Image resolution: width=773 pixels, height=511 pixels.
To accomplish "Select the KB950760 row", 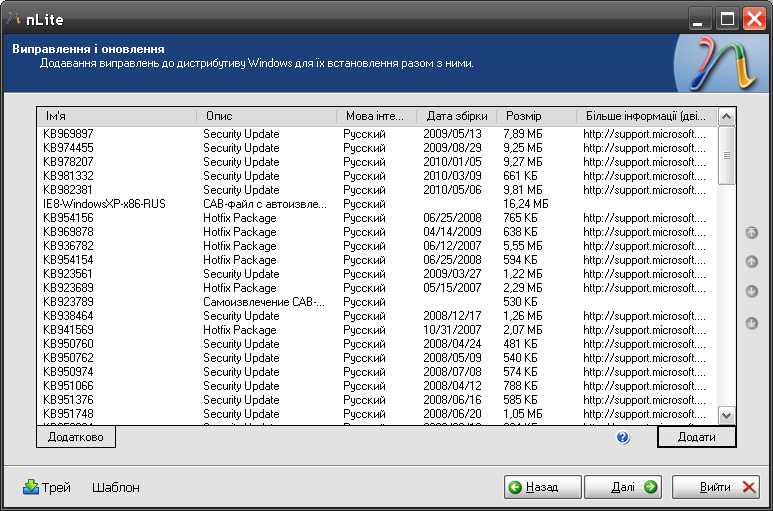I will (377, 344).
